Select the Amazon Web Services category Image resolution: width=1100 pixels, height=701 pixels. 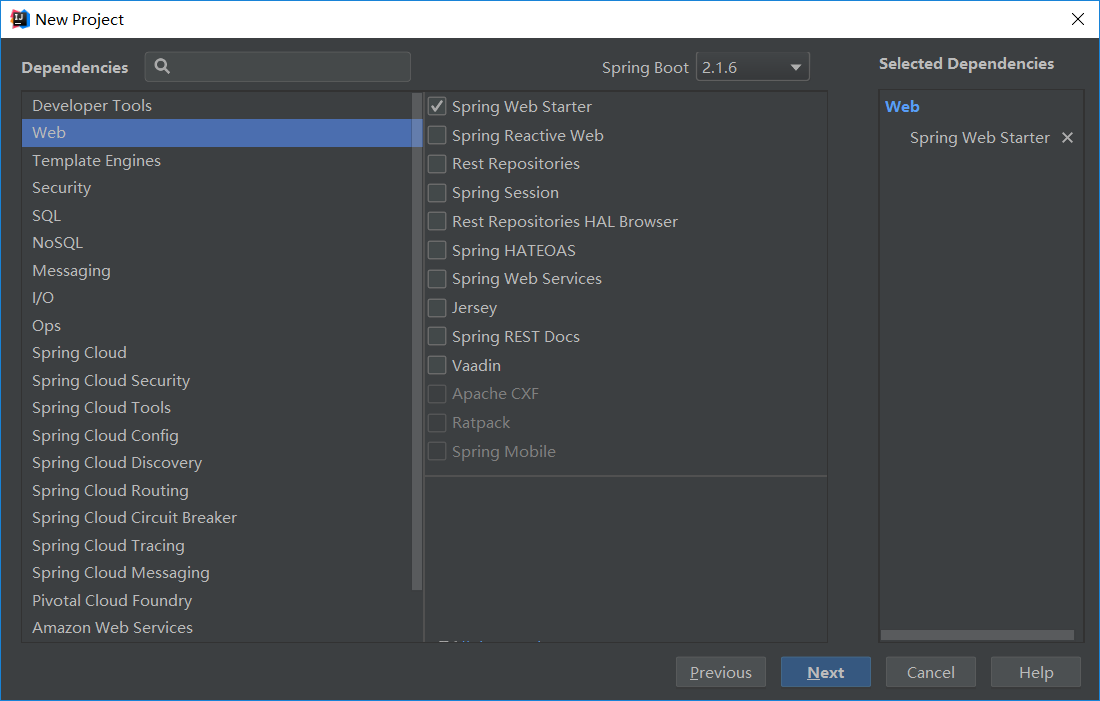pyautogui.click(x=217, y=627)
